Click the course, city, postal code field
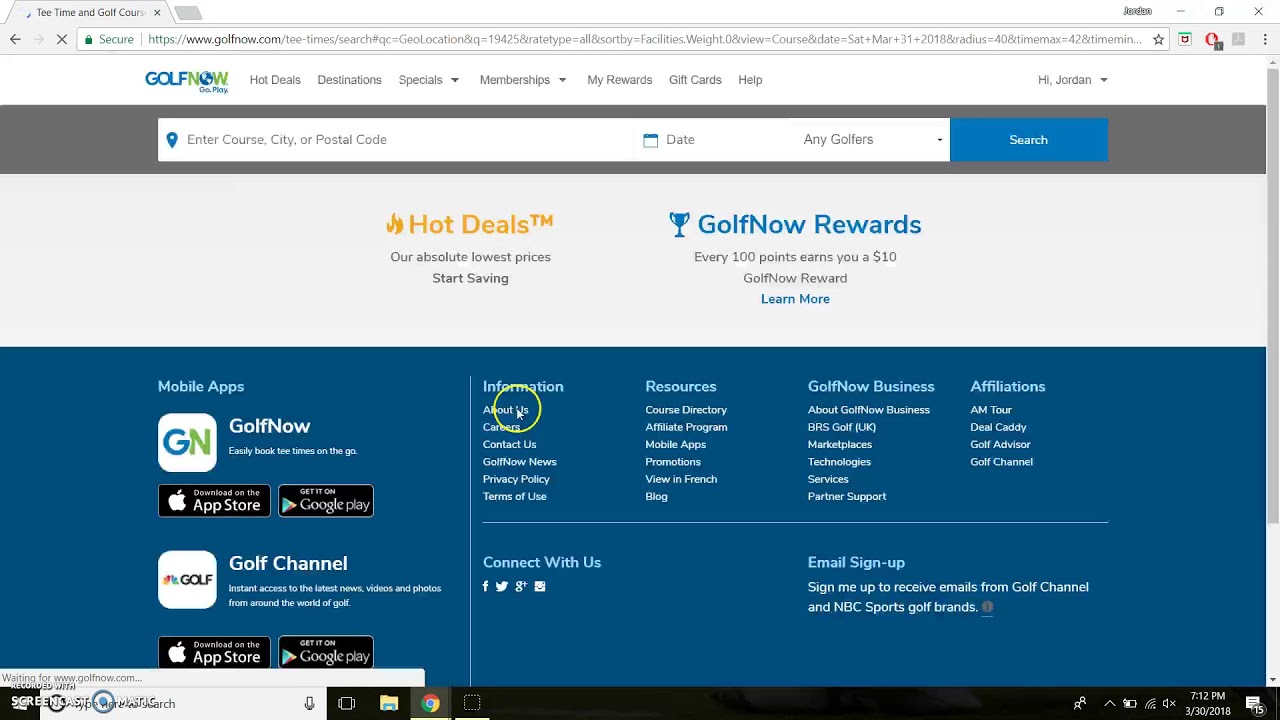The height and width of the screenshot is (720, 1280). coord(397,140)
